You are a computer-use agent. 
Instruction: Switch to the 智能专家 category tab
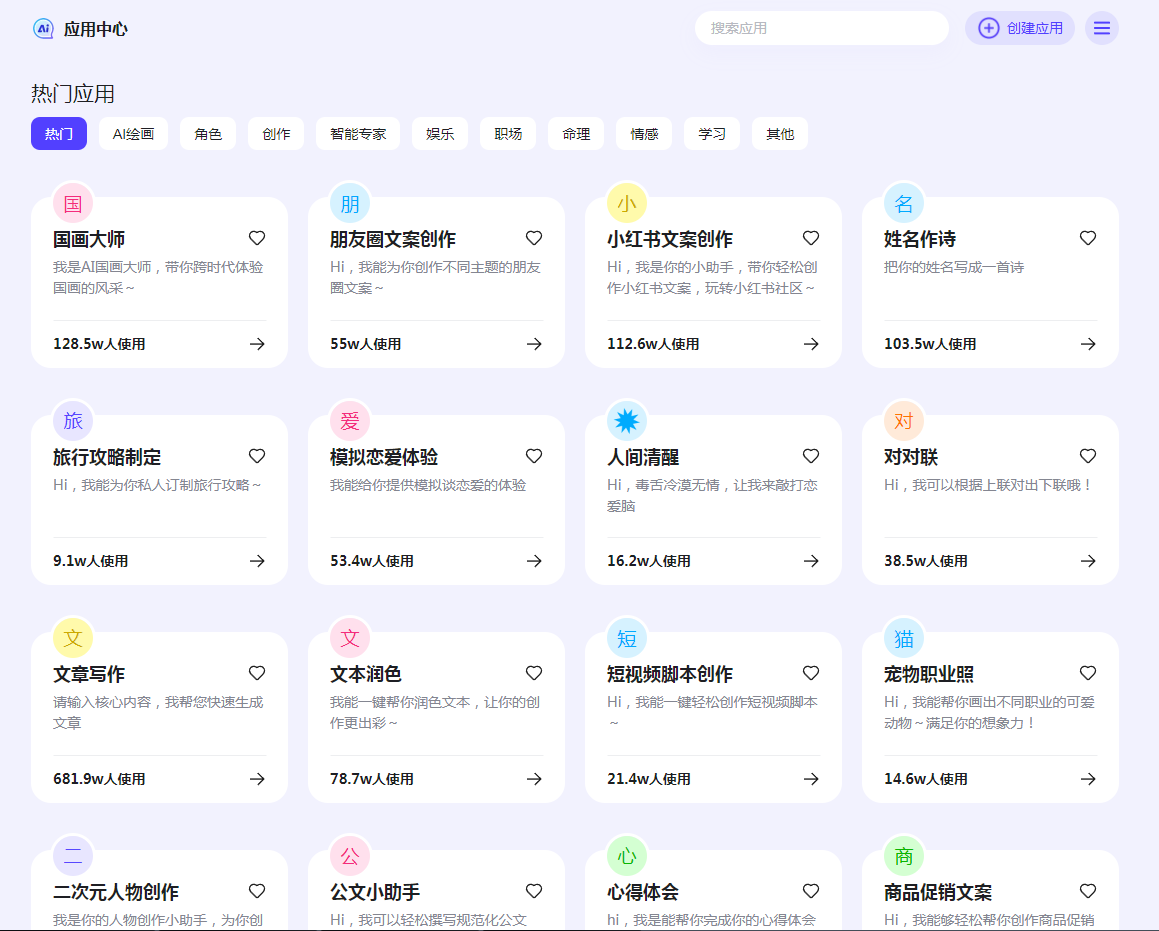pos(358,134)
